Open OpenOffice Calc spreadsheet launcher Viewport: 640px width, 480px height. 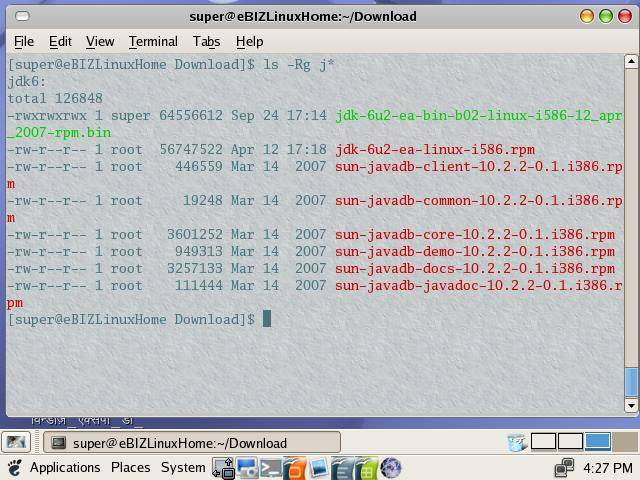click(x=366, y=467)
